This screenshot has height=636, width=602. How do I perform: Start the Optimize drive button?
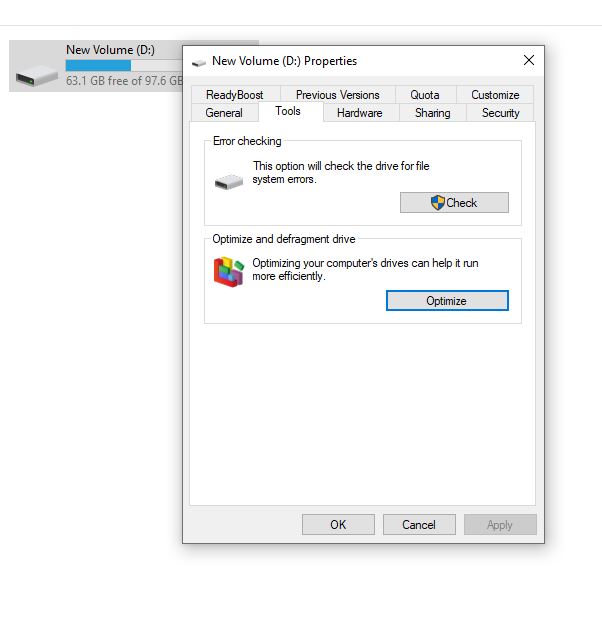pyautogui.click(x=447, y=301)
